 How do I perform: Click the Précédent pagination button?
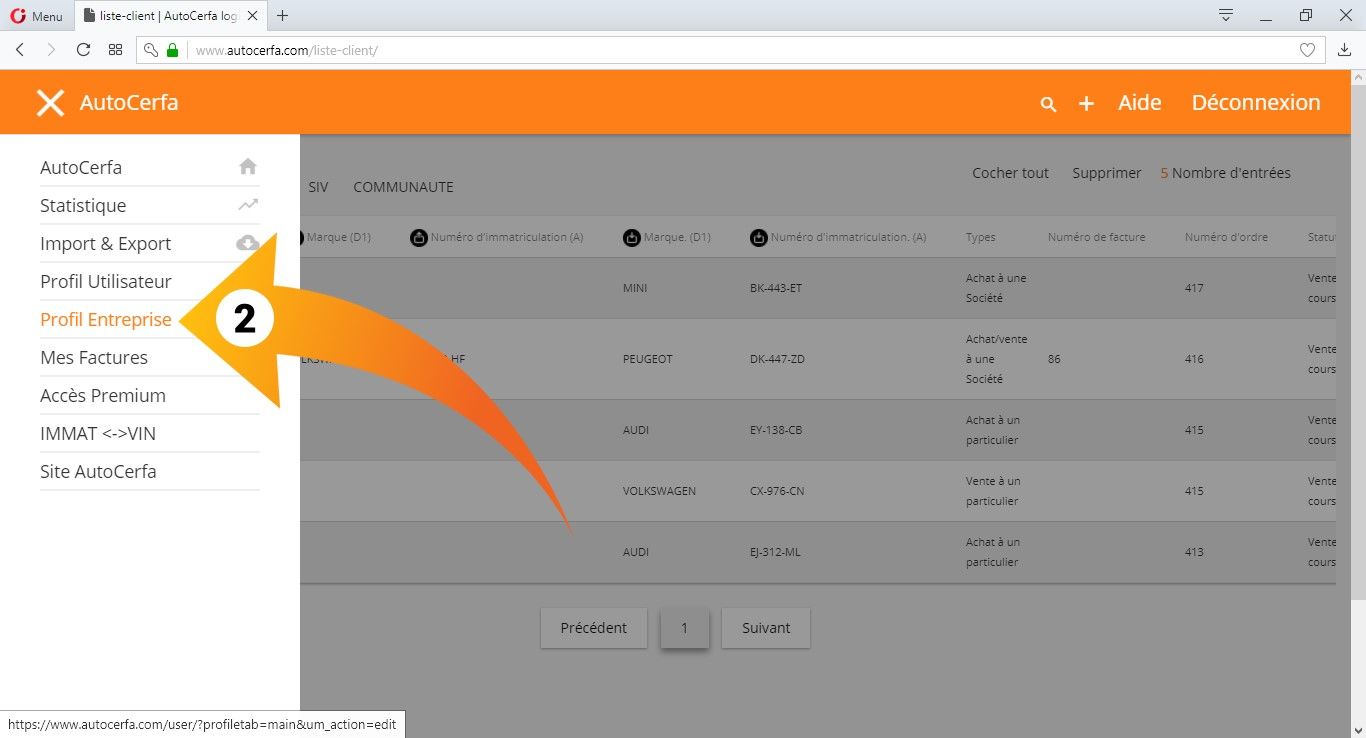(593, 628)
